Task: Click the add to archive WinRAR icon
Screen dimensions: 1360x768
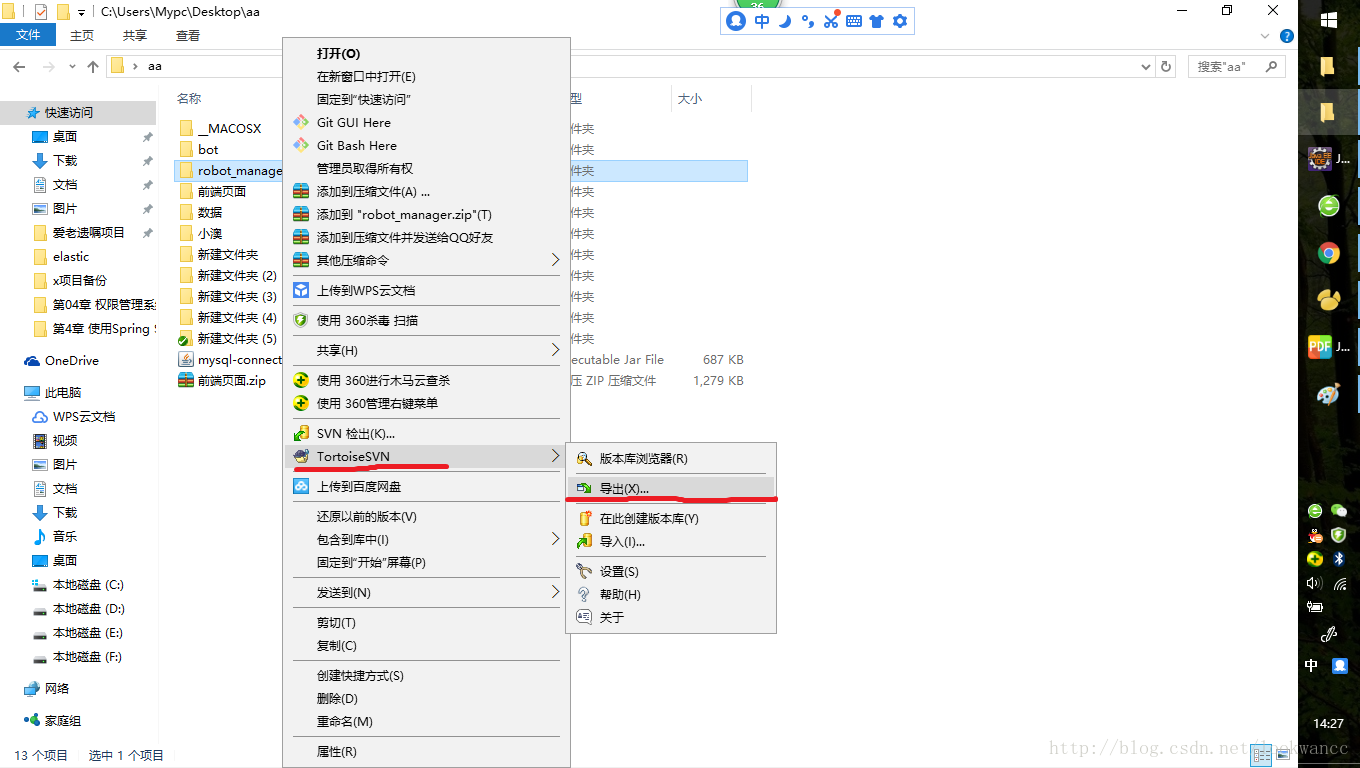Action: tap(301, 191)
